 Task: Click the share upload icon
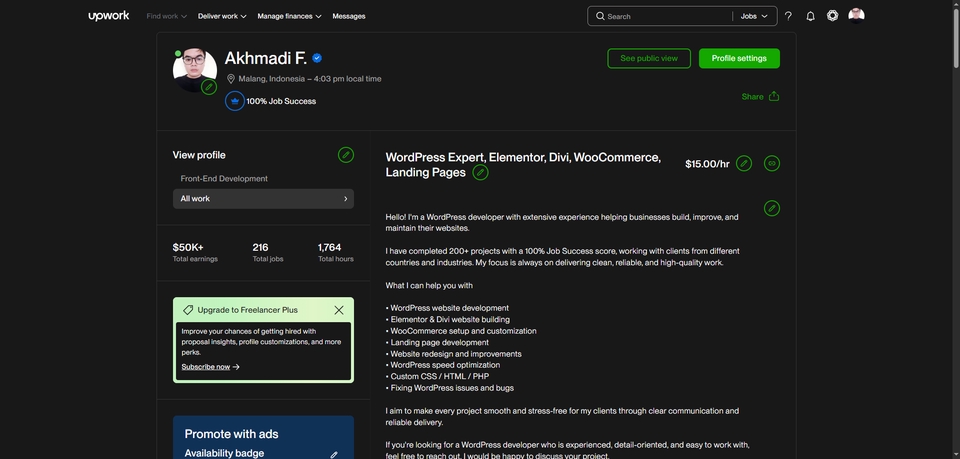point(774,96)
